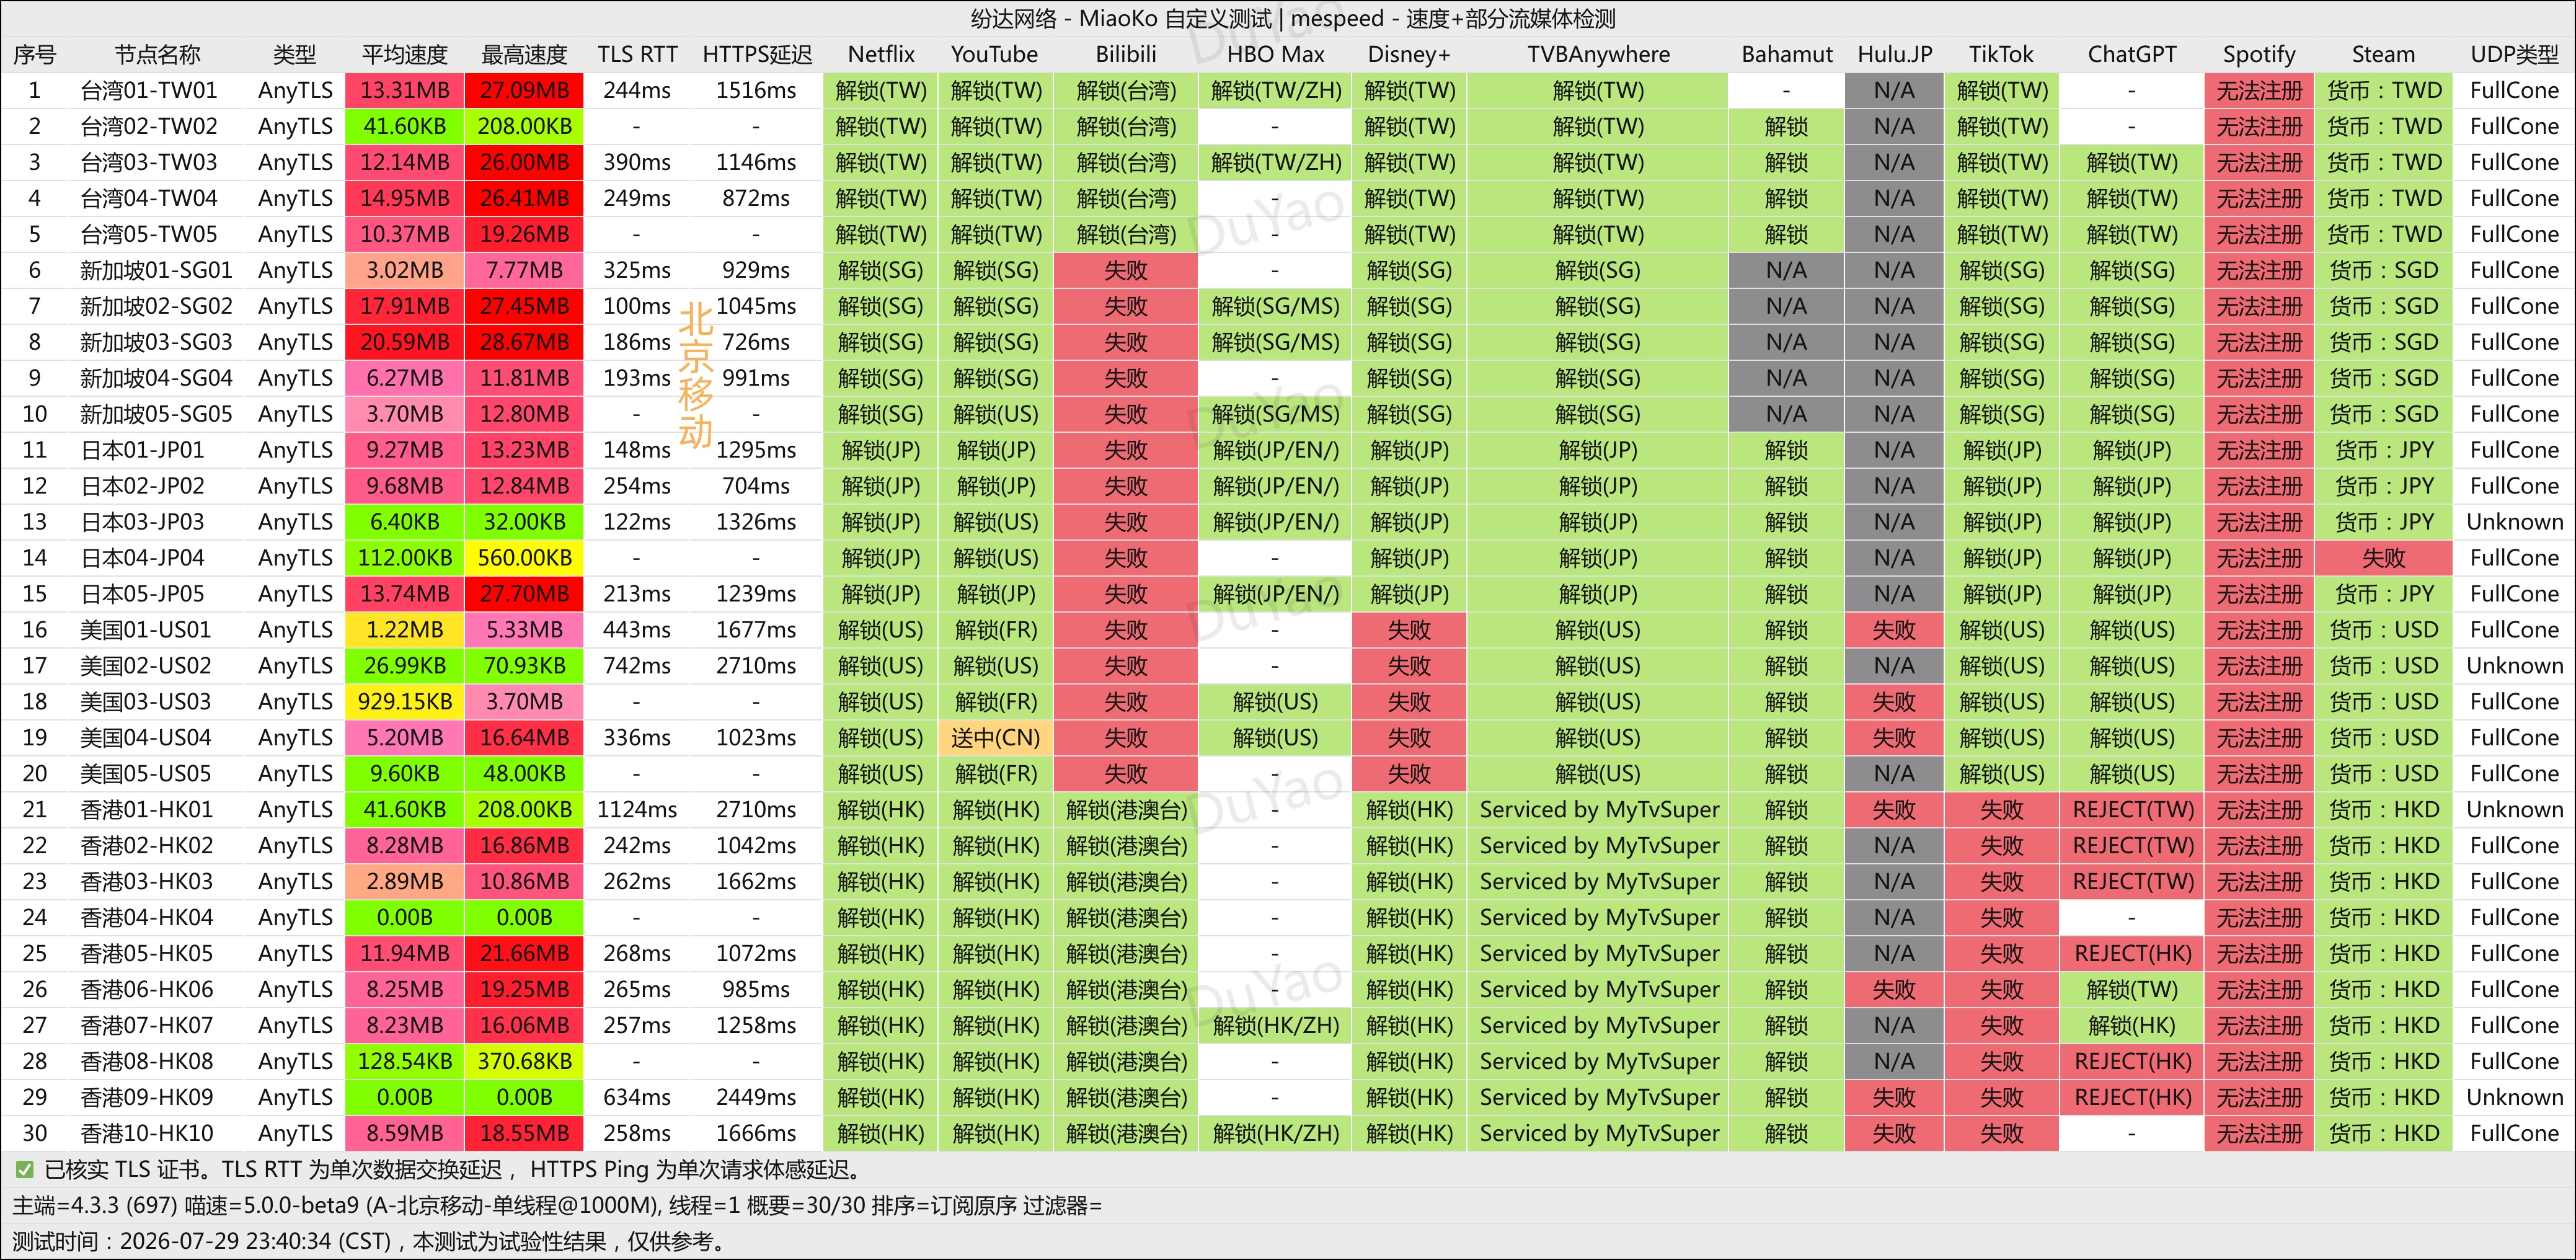Click the ChatGPT column header
This screenshot has height=1260, width=2576.
click(2131, 54)
